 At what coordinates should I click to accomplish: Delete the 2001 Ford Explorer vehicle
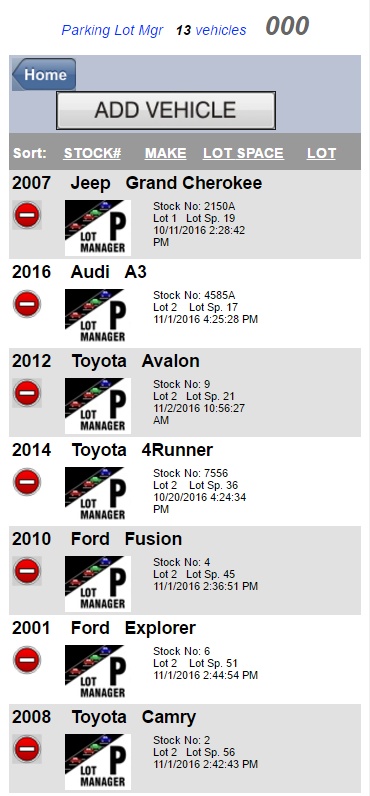(27, 660)
